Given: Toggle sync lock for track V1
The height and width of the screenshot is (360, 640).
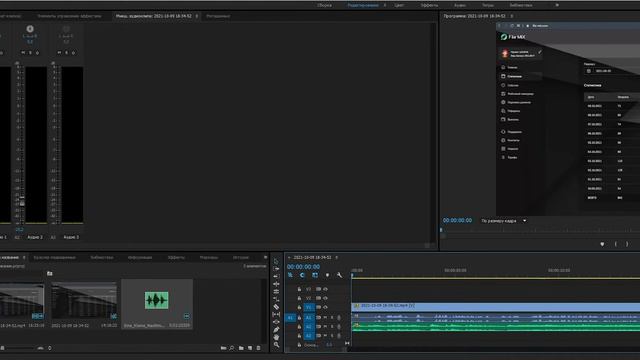Looking at the screenshot, I should [x=318, y=307].
